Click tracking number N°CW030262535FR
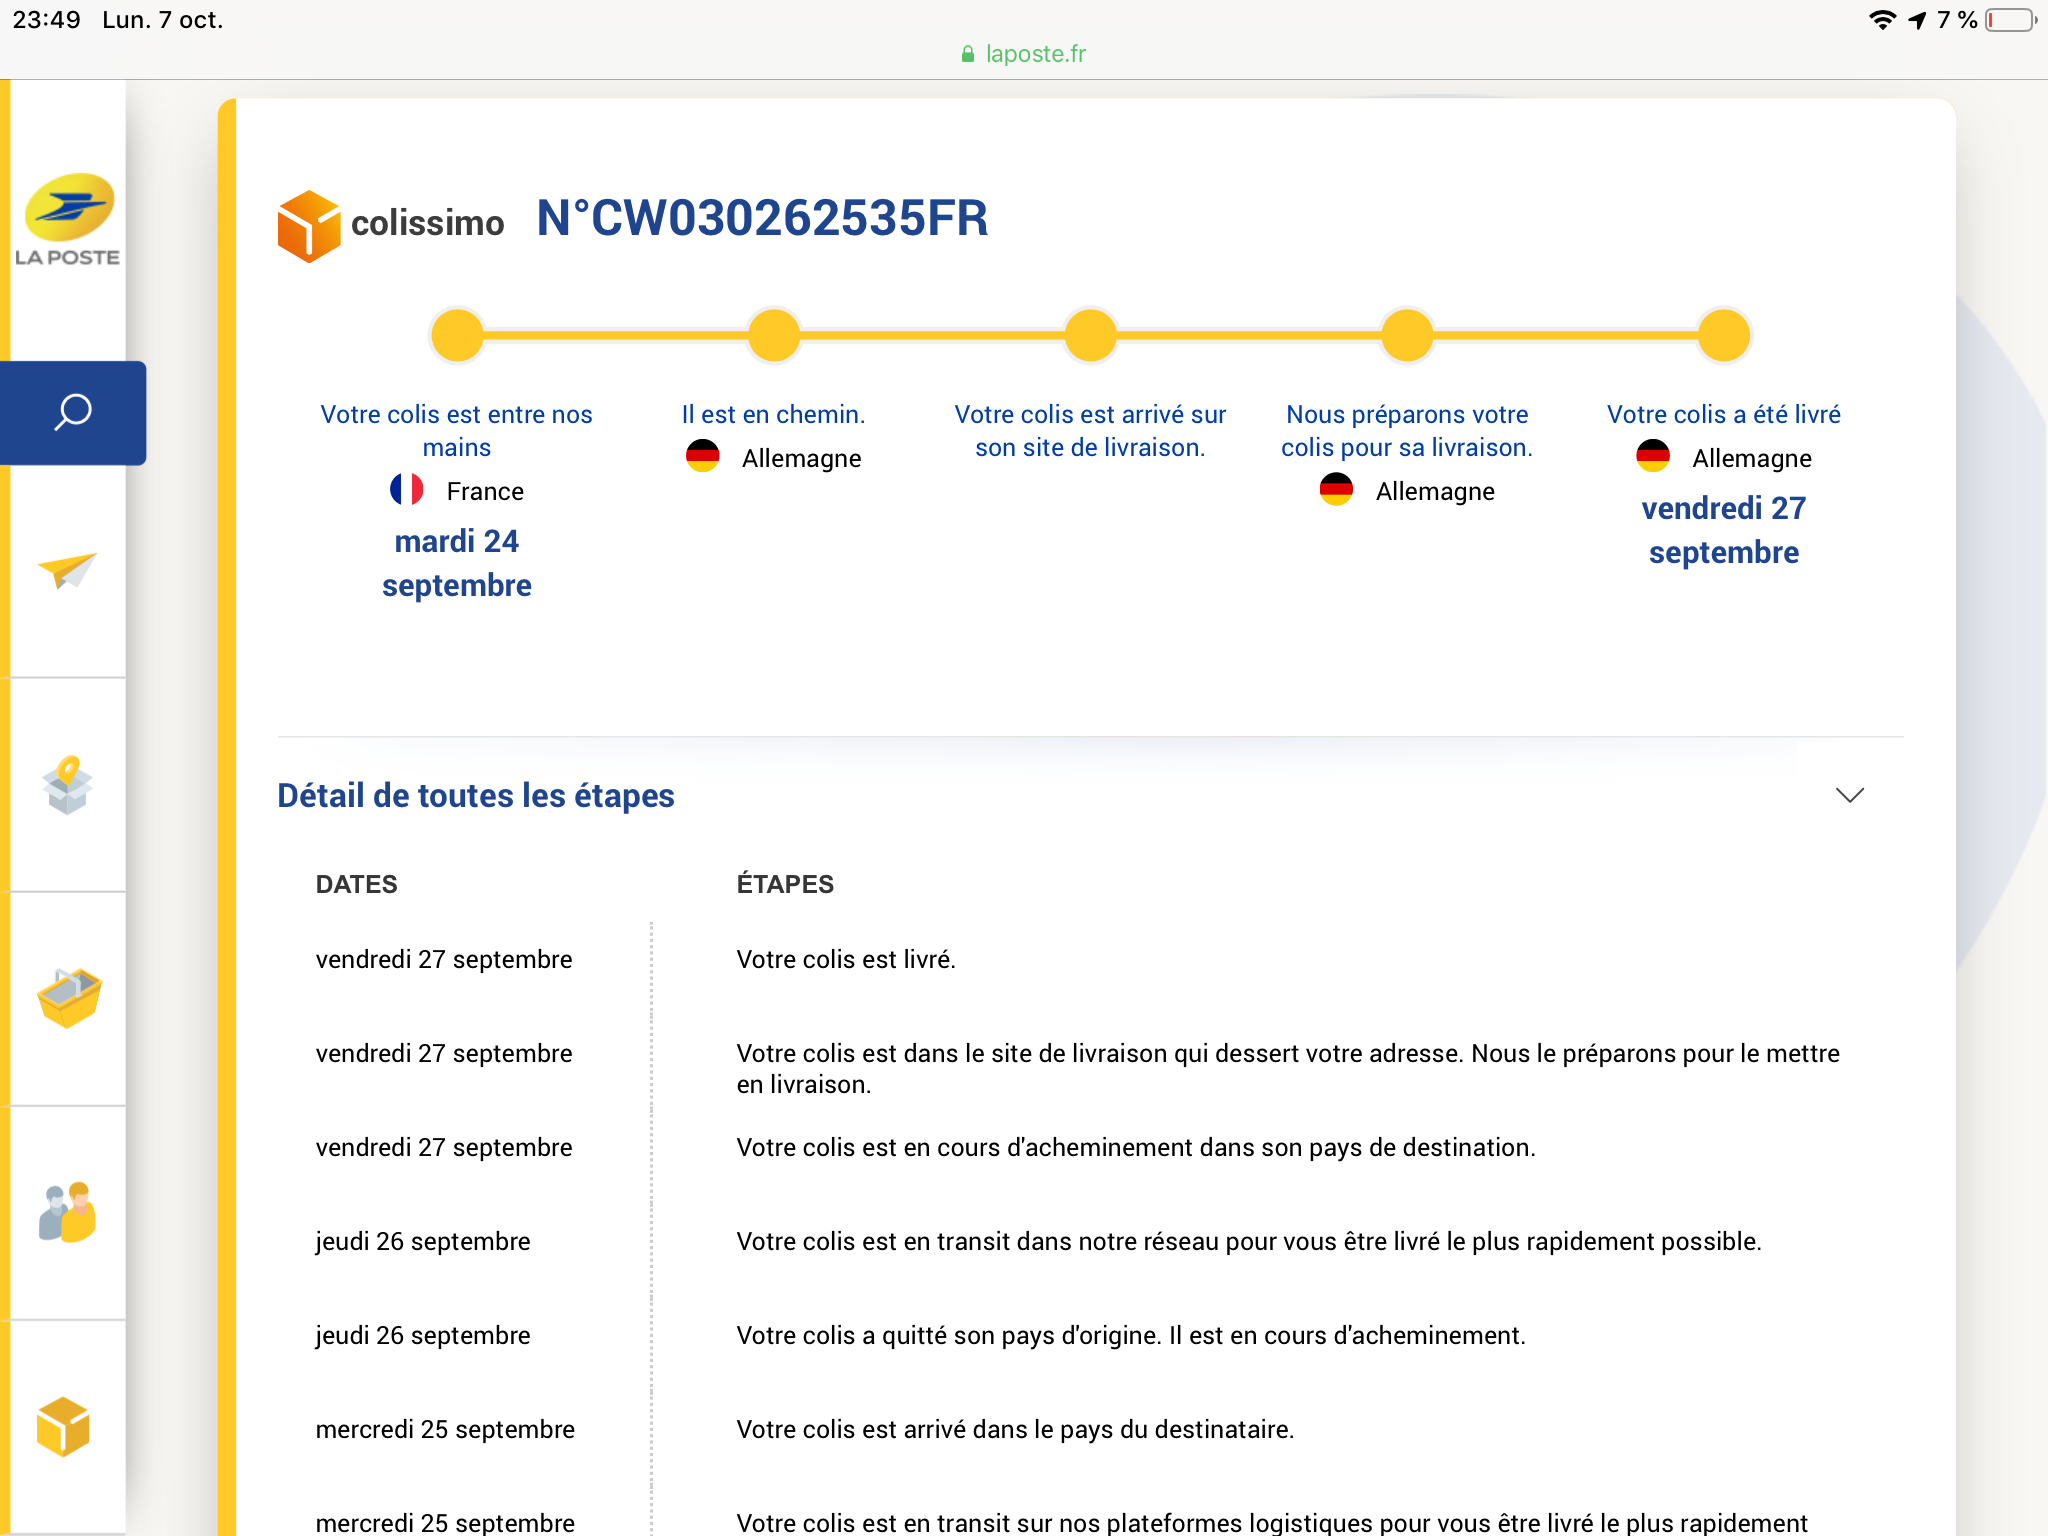Viewport: 2048px width, 1536px height. tap(762, 218)
